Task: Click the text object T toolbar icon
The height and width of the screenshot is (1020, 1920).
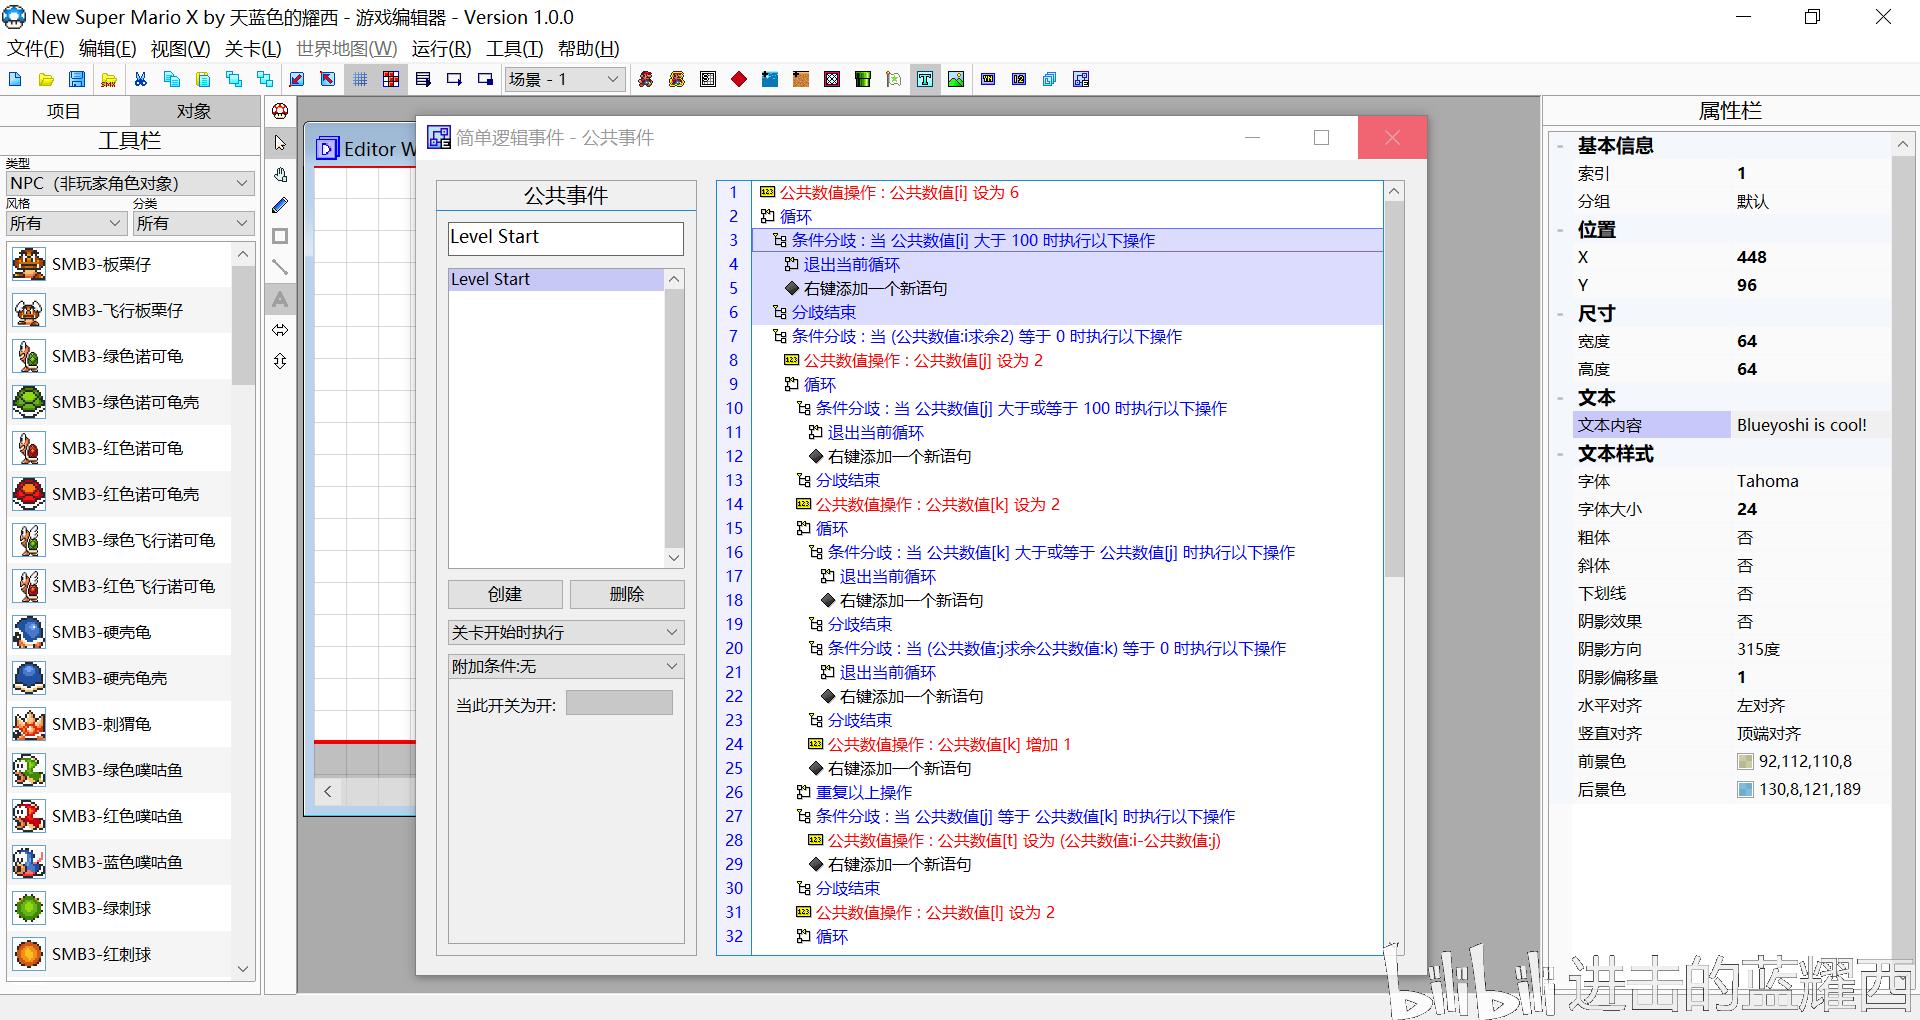Action: (925, 79)
